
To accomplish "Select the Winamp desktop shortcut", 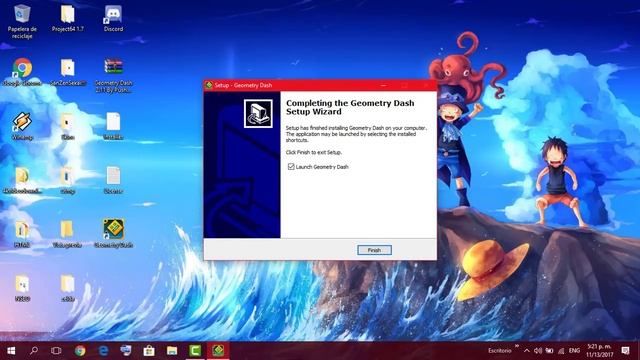I will (x=22, y=126).
